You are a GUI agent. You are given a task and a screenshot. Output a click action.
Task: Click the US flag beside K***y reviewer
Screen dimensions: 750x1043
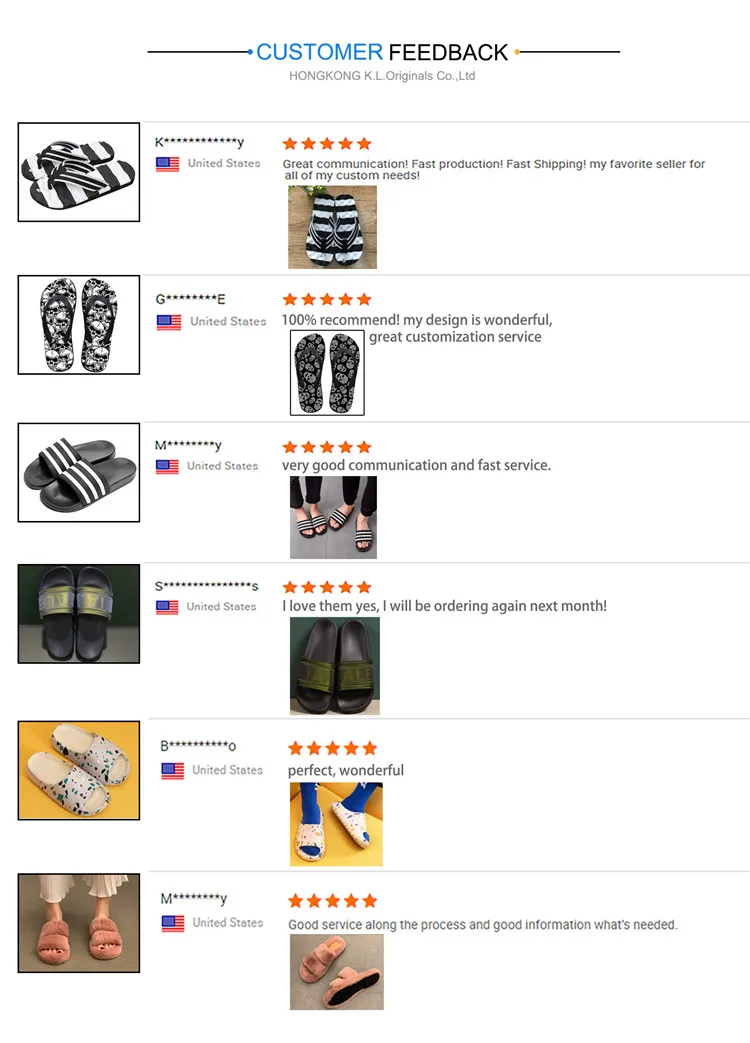168,164
